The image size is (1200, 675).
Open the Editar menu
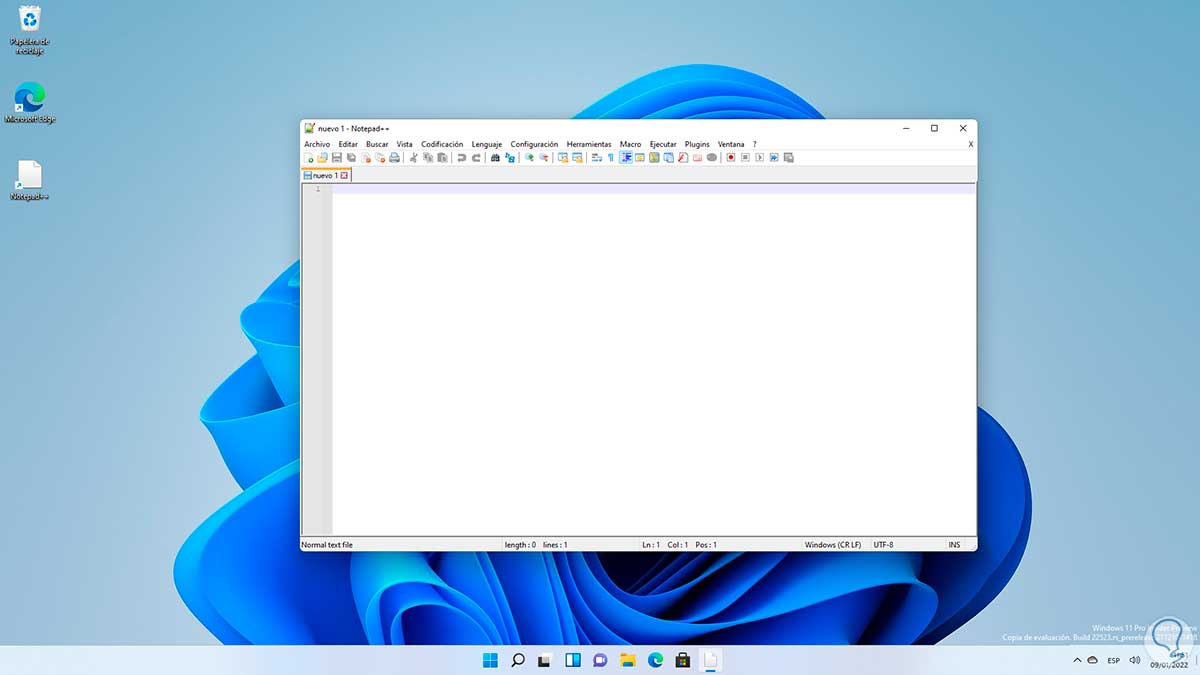(x=348, y=144)
